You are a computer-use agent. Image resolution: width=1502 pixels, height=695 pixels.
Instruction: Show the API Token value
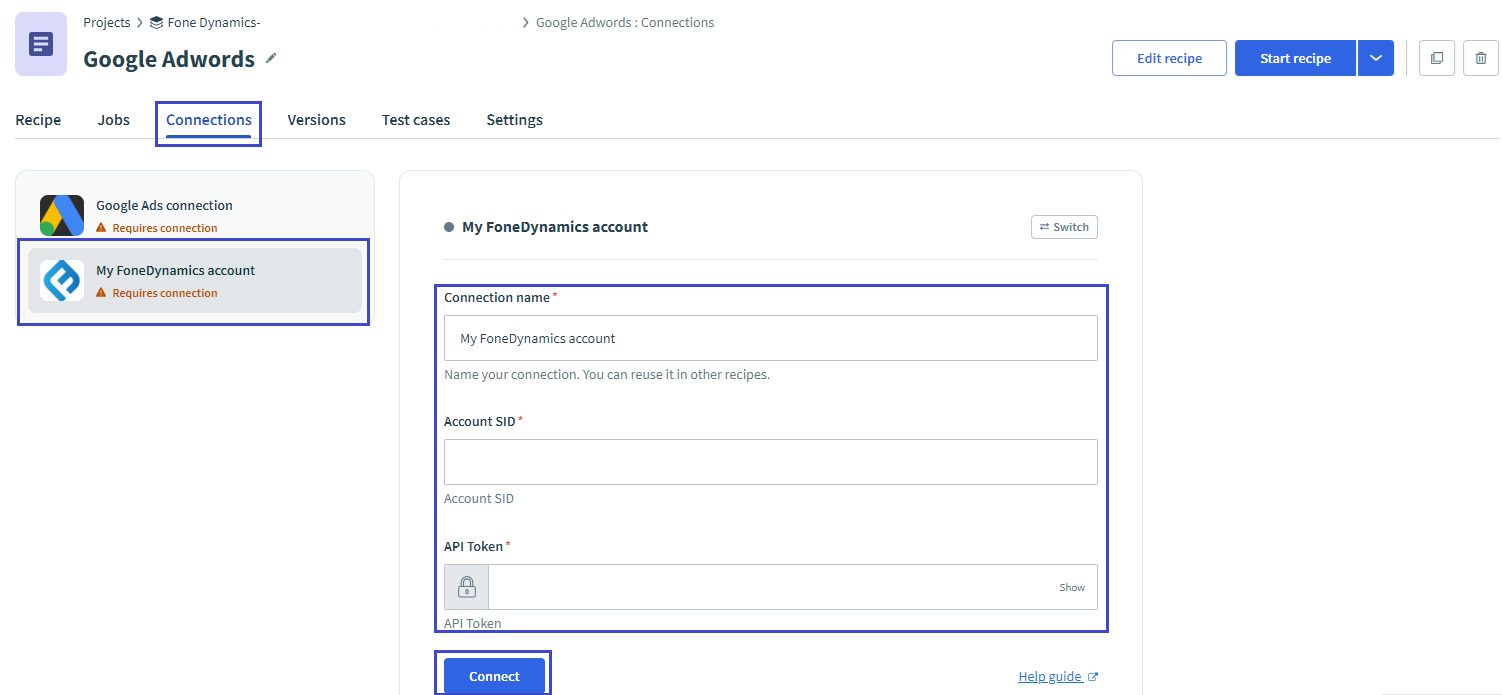(1072, 587)
